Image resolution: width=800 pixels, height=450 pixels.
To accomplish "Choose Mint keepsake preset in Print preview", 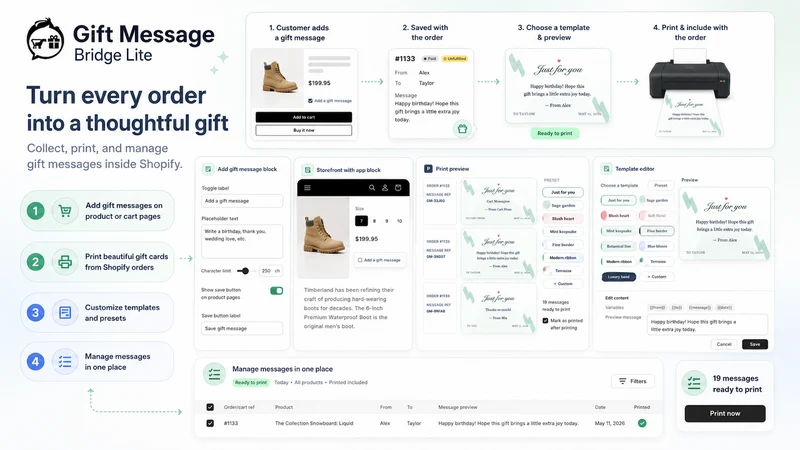I will (561, 232).
